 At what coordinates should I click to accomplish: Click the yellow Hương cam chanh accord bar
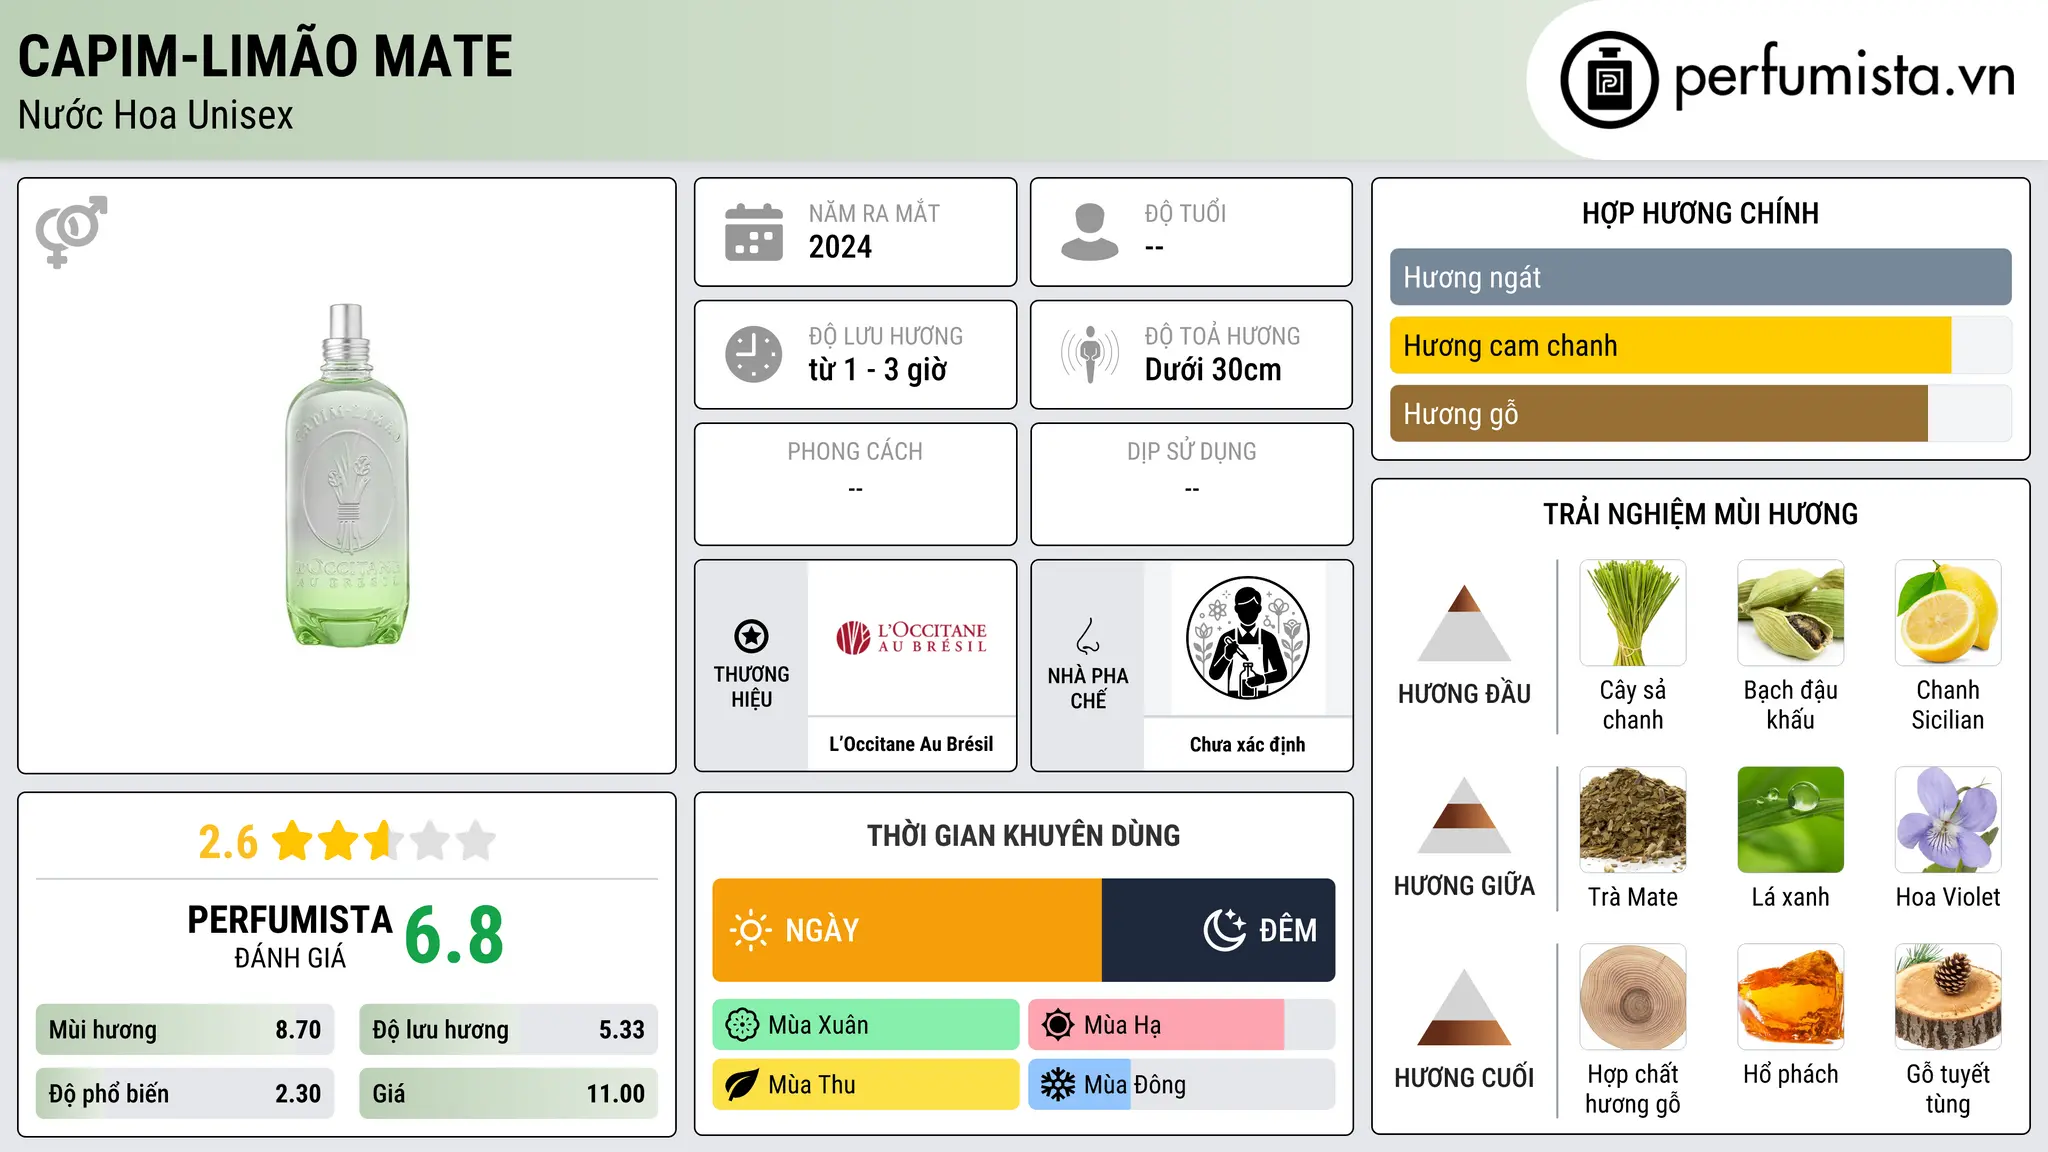point(1670,345)
